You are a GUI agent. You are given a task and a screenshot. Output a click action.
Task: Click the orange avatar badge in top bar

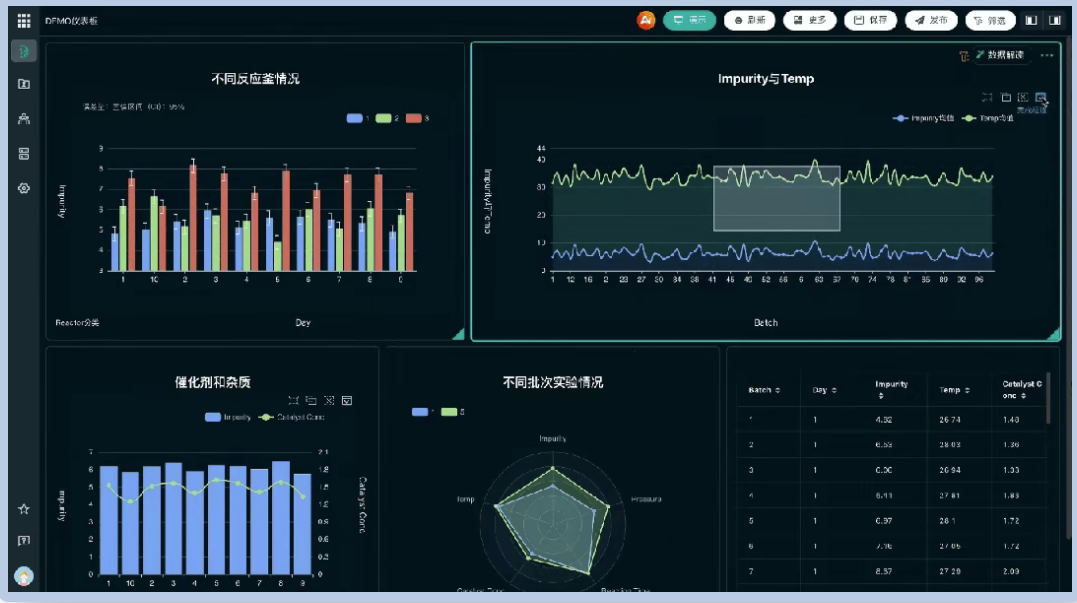click(646, 20)
